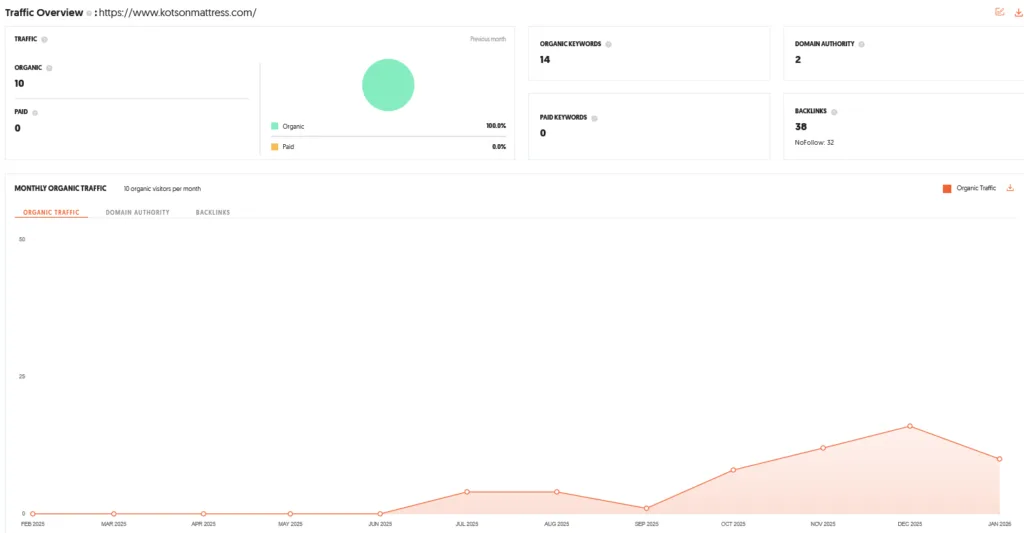Click the download icon beside Traffic Overview
Image resolution: width=1024 pixels, height=533 pixels.
coord(1018,12)
